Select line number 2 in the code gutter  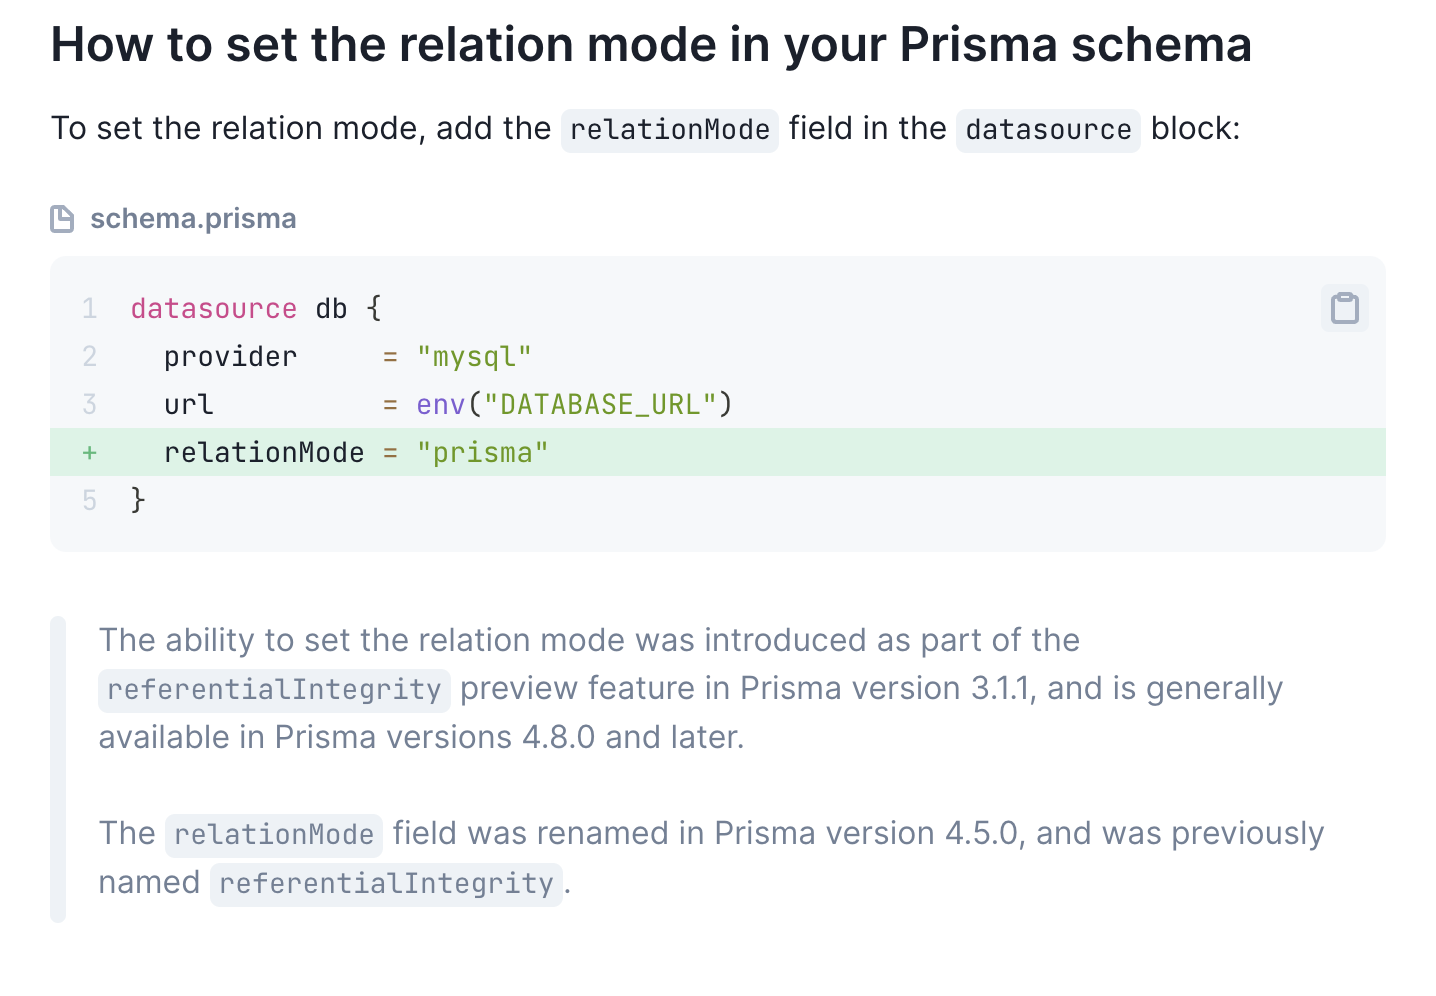tap(90, 356)
